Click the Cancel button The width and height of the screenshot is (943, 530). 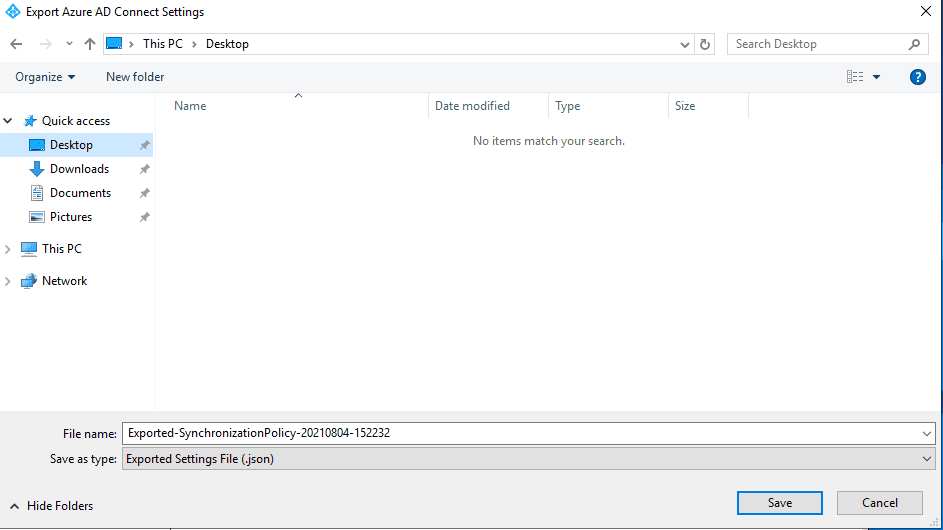pos(879,503)
